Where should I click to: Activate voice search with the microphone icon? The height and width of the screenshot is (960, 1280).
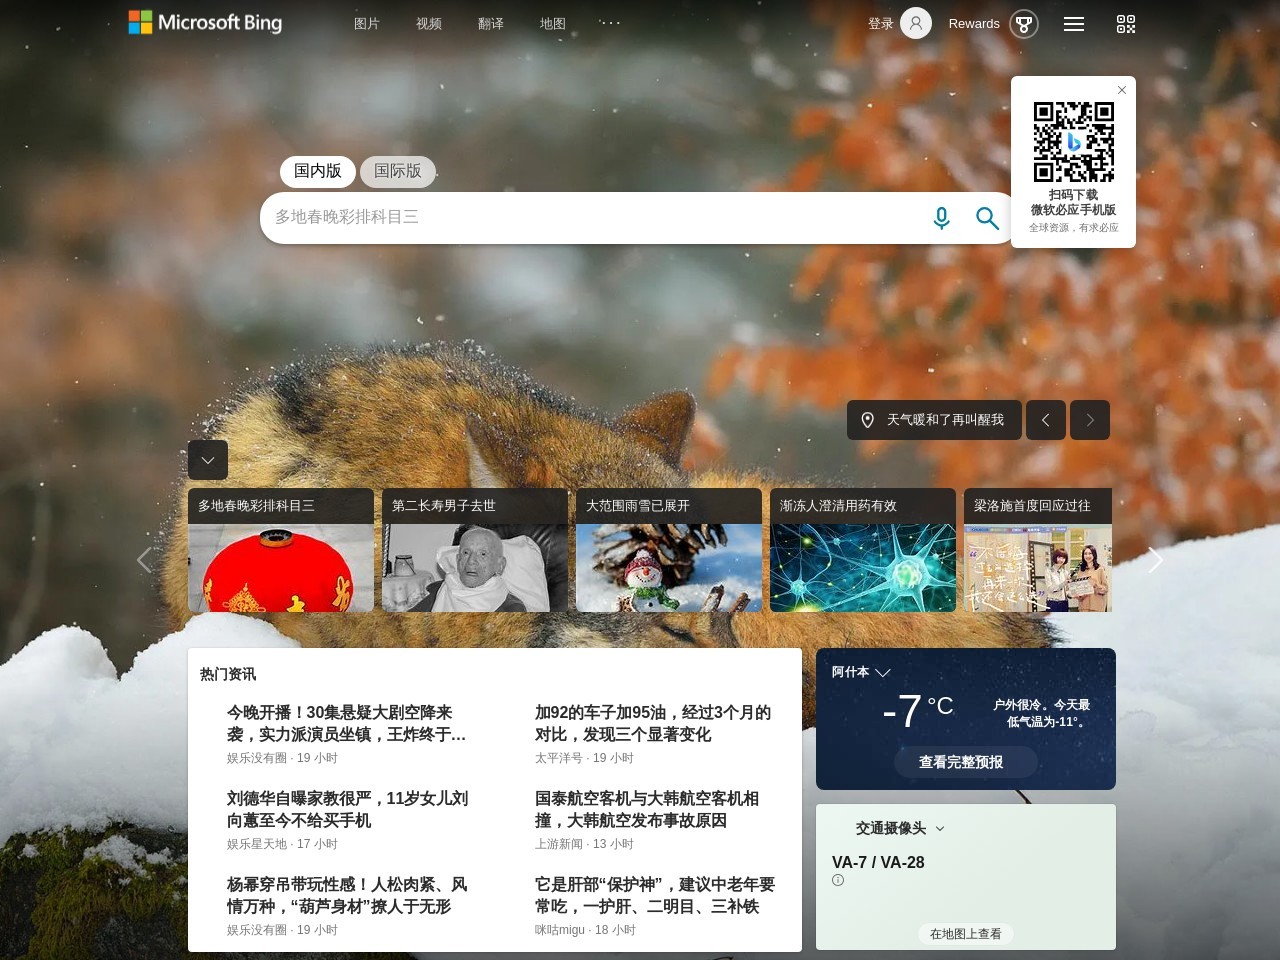[941, 217]
